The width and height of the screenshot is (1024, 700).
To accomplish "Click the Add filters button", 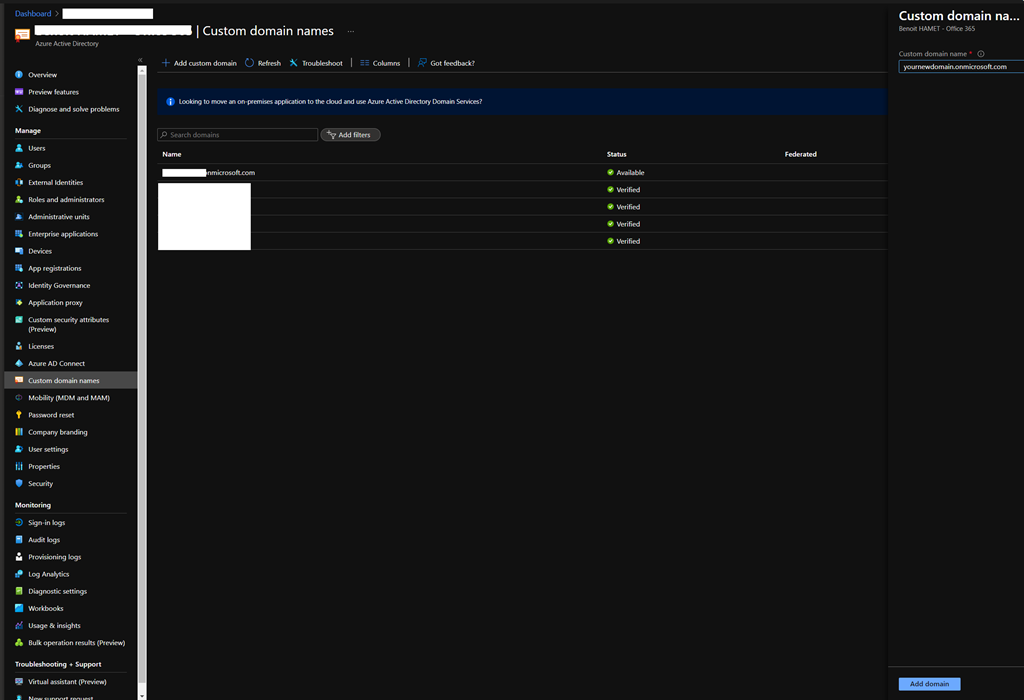I will (x=350, y=135).
